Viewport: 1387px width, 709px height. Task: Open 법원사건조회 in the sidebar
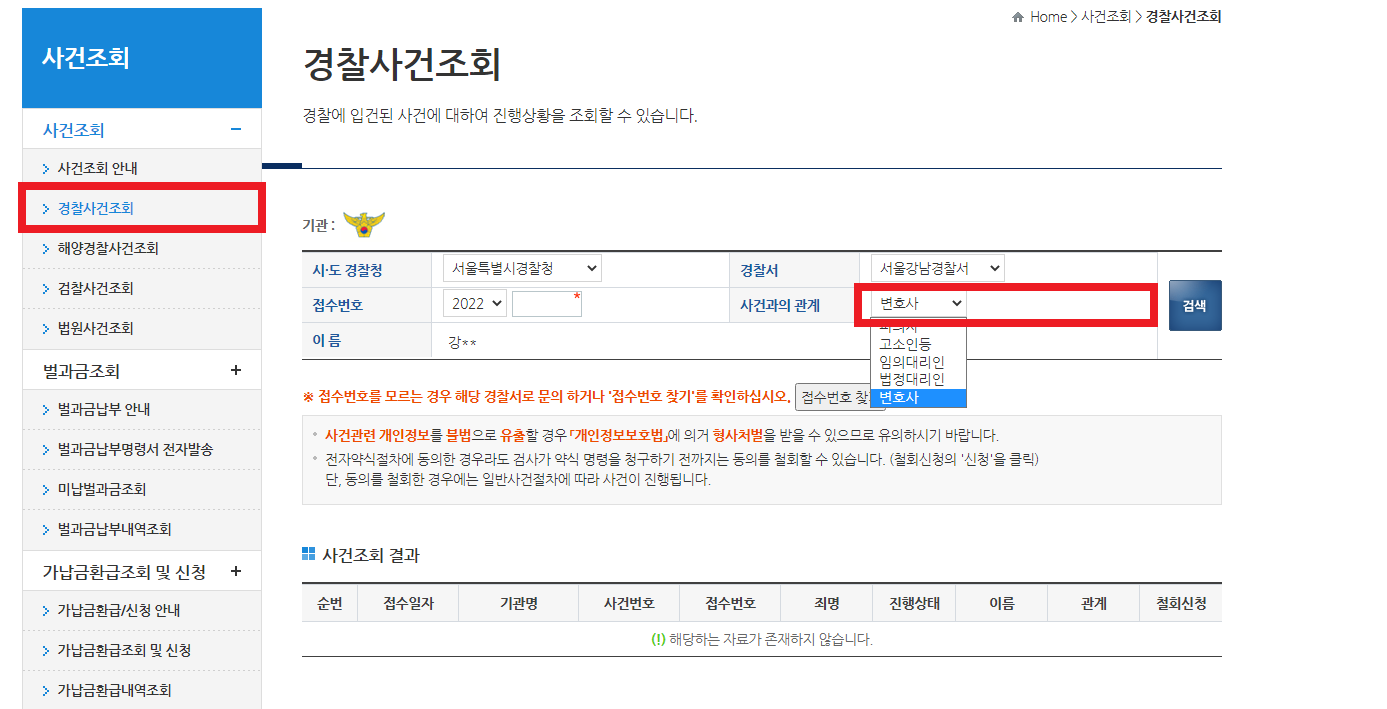95,328
